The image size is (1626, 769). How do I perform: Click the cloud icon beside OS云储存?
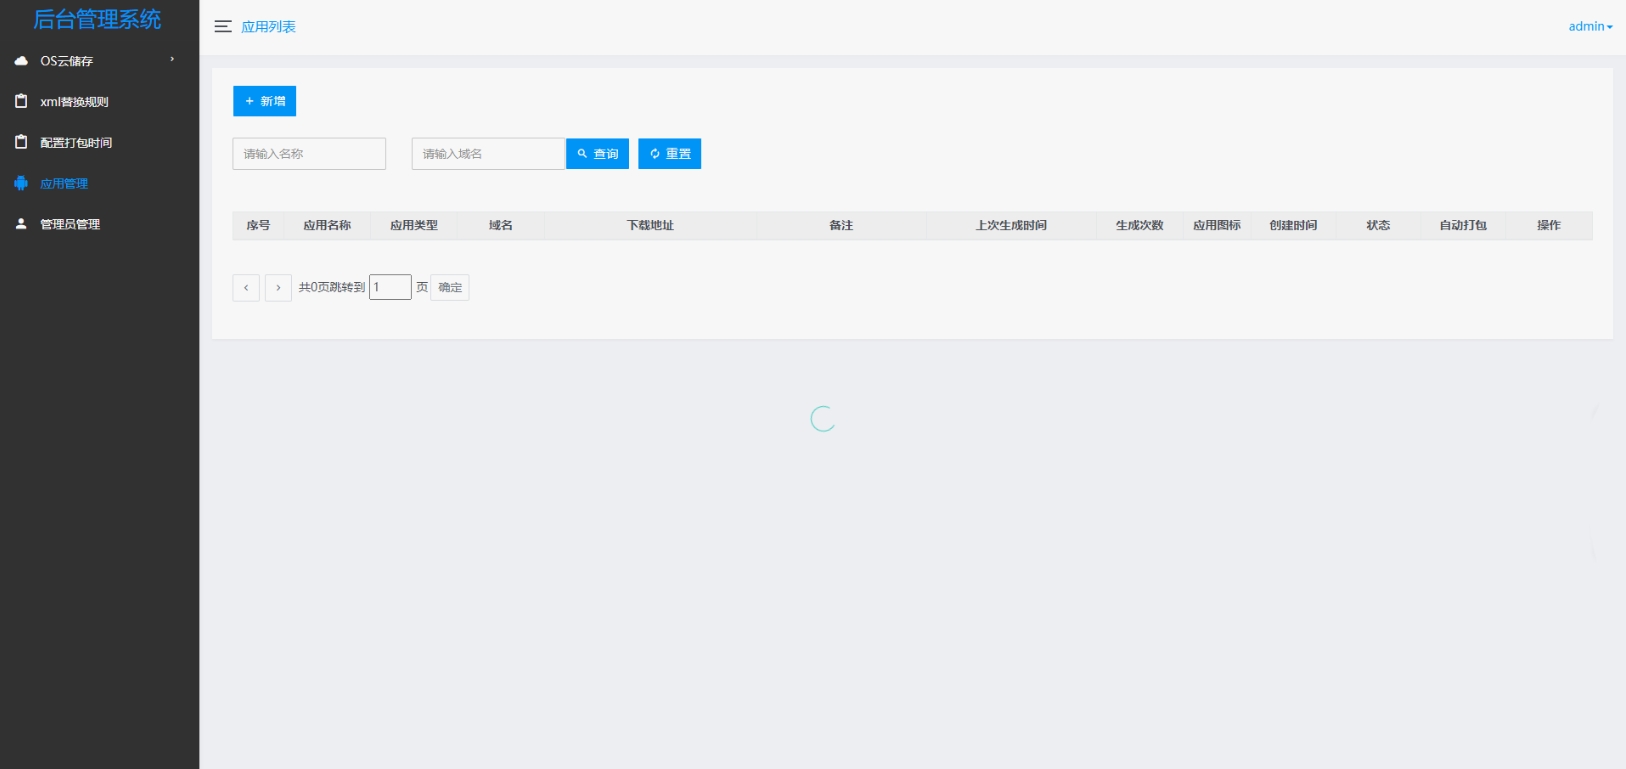21,61
